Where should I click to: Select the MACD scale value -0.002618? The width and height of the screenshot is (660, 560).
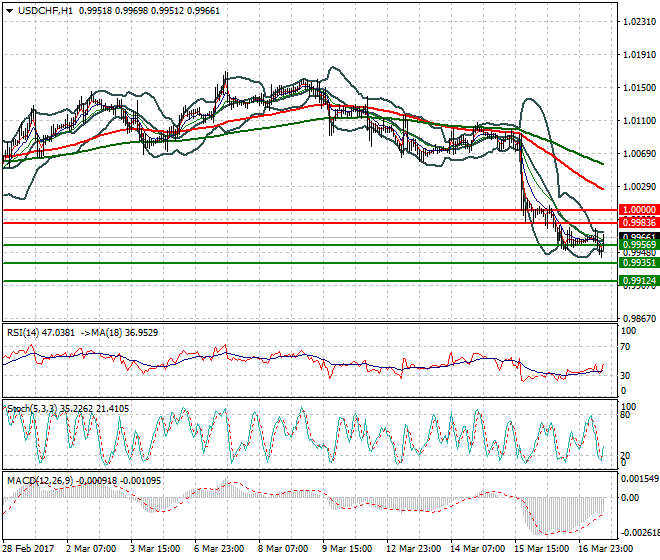pyautogui.click(x=640, y=533)
